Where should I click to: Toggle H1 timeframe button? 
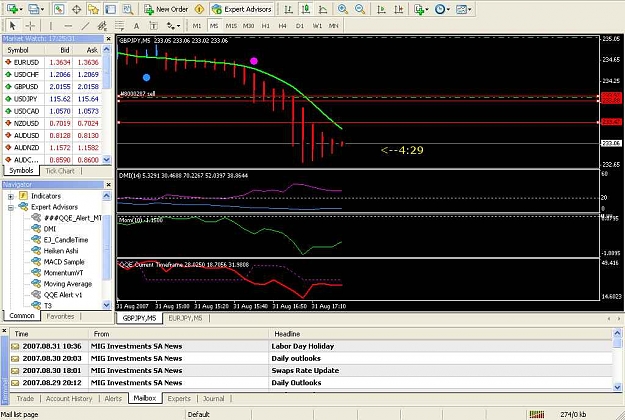[265, 26]
